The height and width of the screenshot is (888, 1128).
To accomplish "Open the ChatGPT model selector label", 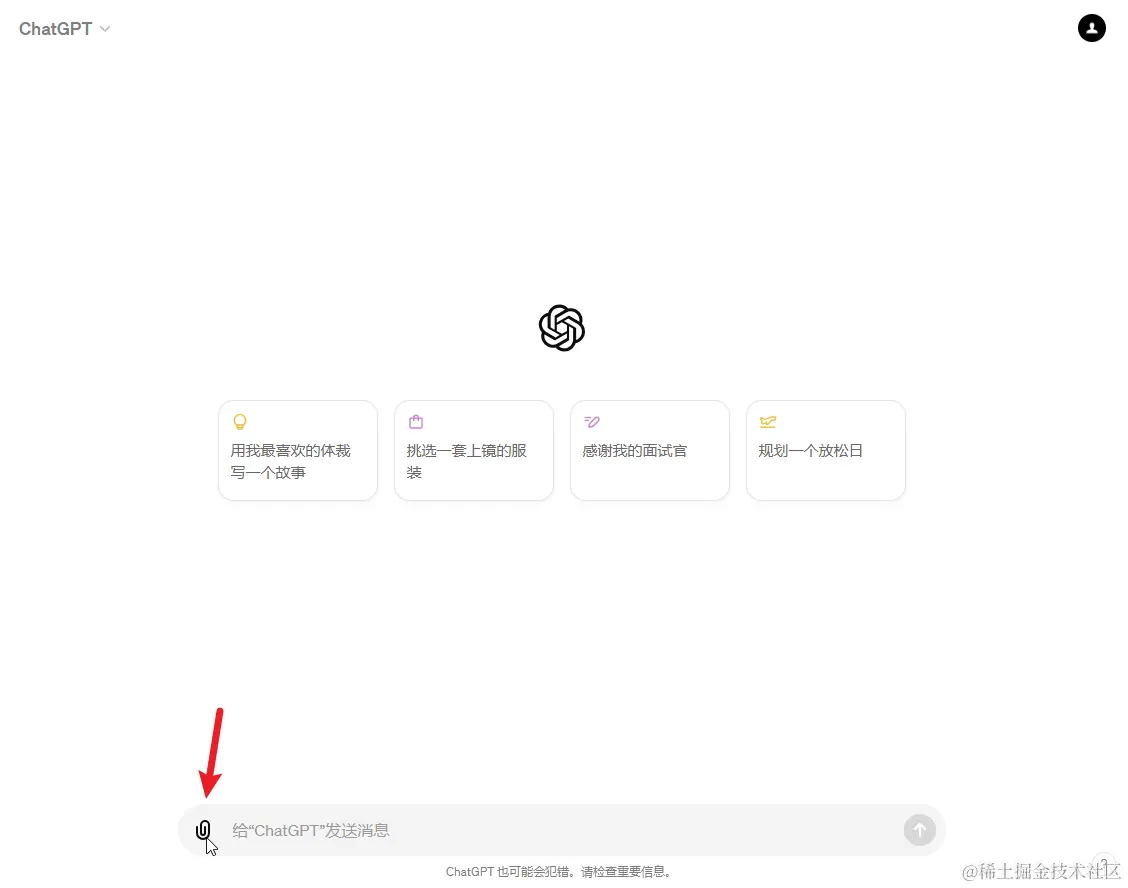I will point(55,29).
